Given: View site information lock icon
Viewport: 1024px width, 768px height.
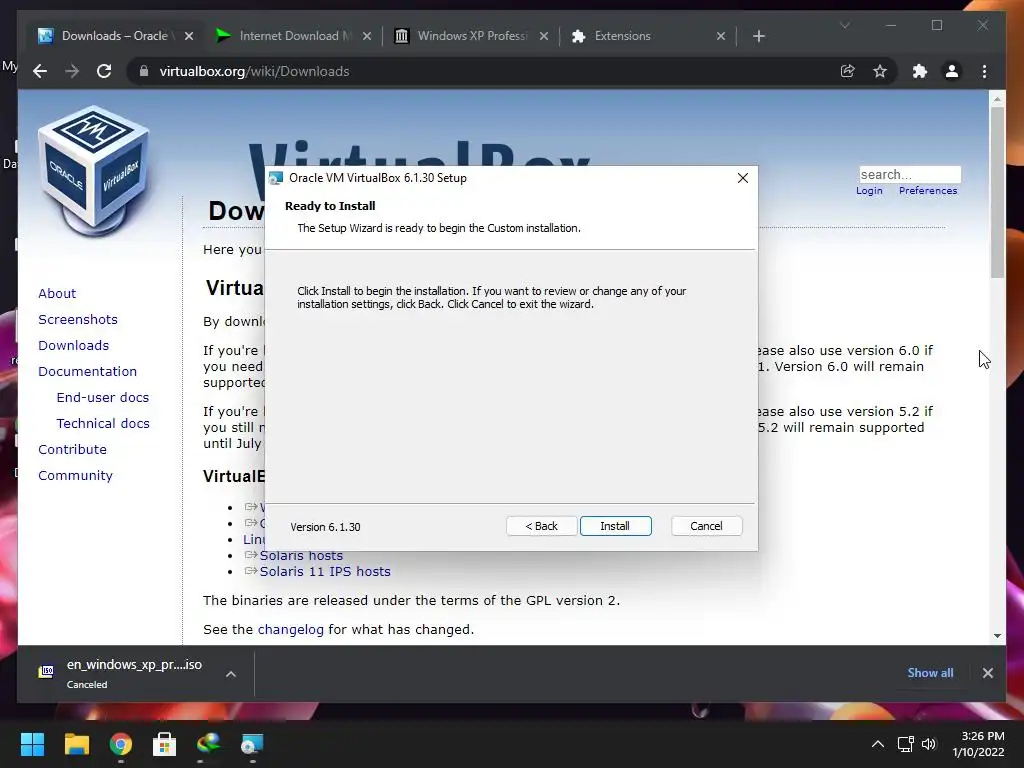Looking at the screenshot, I should 144,71.
